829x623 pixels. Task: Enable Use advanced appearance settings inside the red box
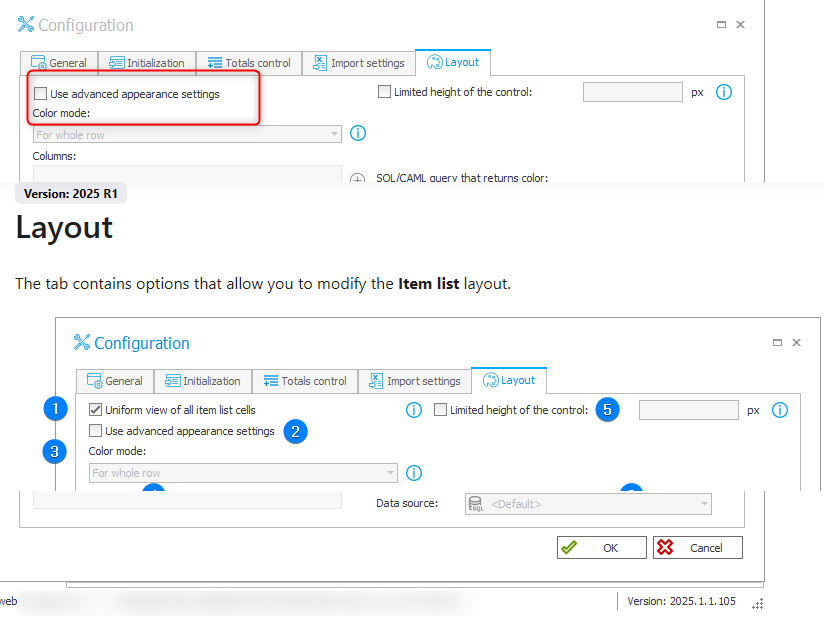point(40,94)
